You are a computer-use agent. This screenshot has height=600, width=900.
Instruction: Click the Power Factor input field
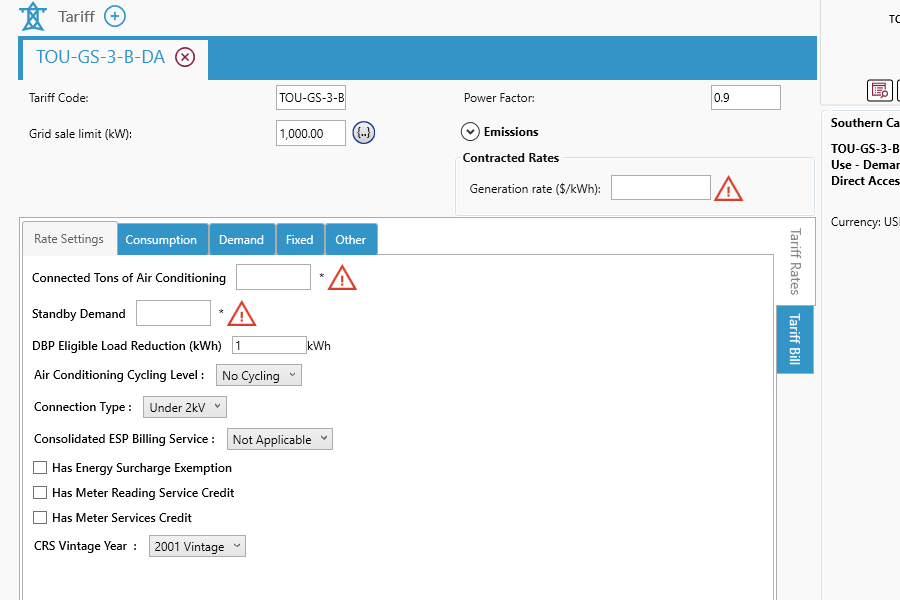tap(745, 98)
